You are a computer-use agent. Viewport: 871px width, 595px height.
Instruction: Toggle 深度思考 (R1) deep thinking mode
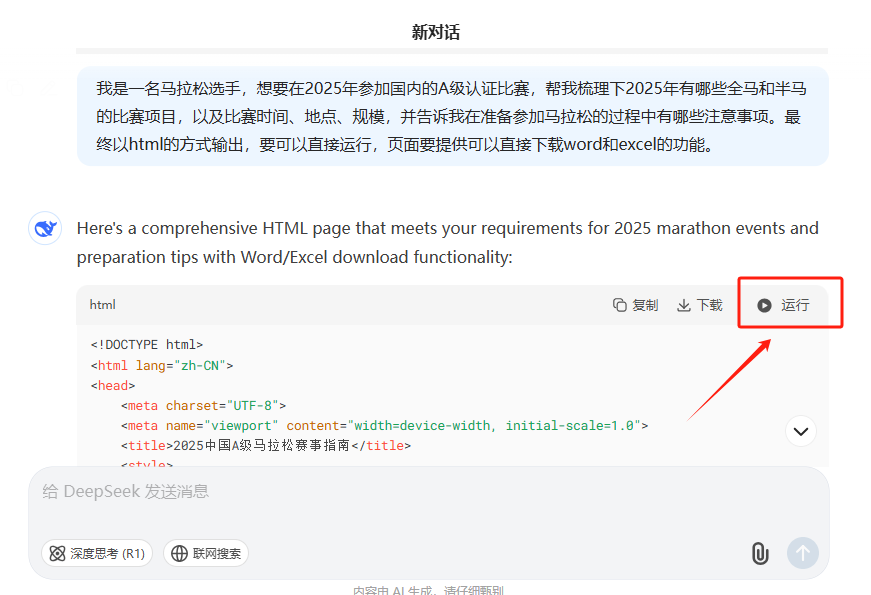pyautogui.click(x=97, y=553)
